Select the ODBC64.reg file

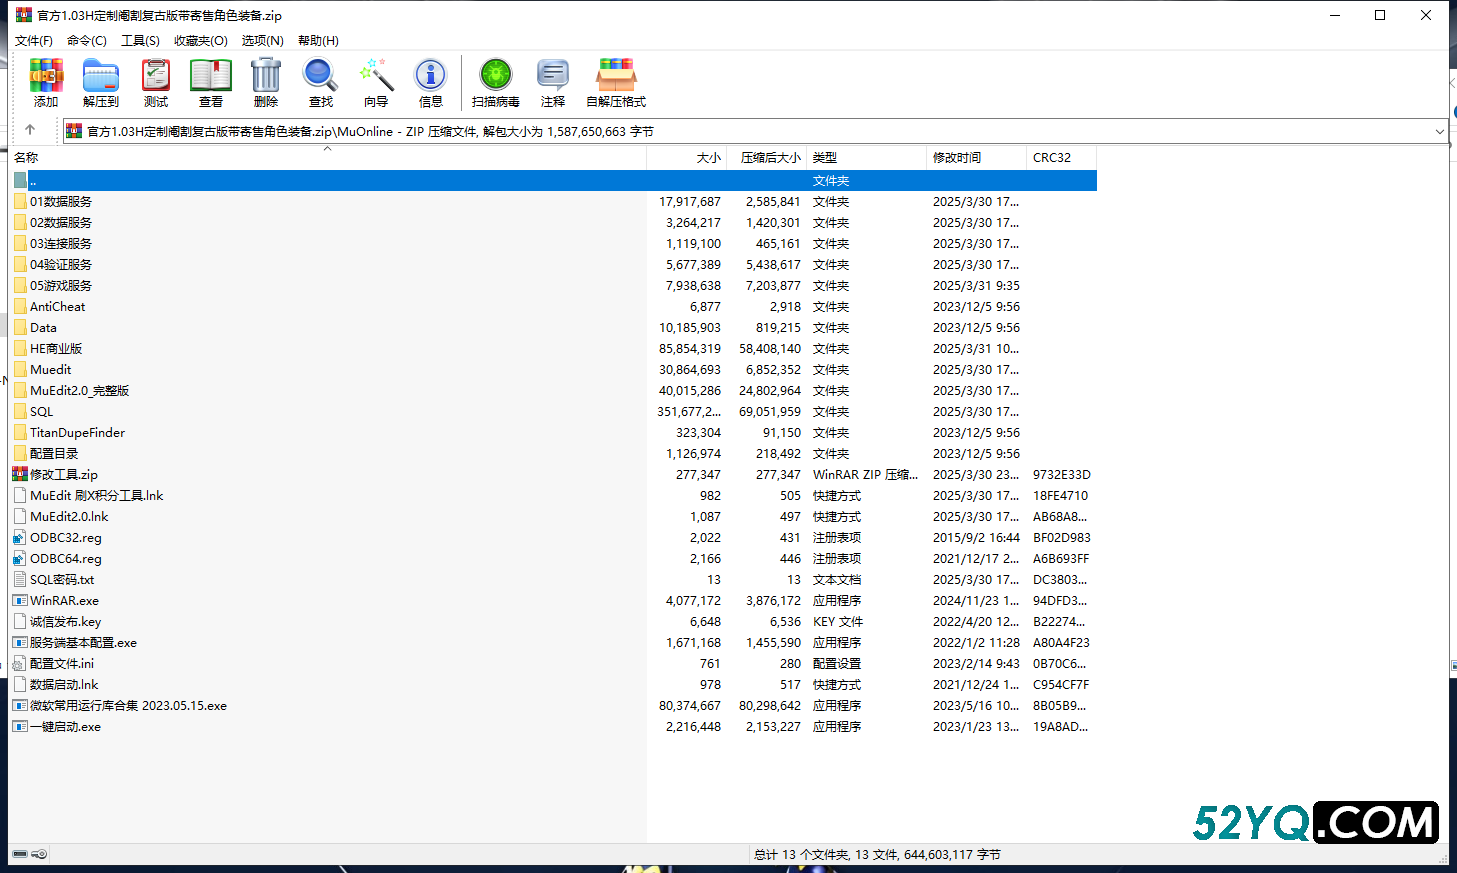pos(65,558)
